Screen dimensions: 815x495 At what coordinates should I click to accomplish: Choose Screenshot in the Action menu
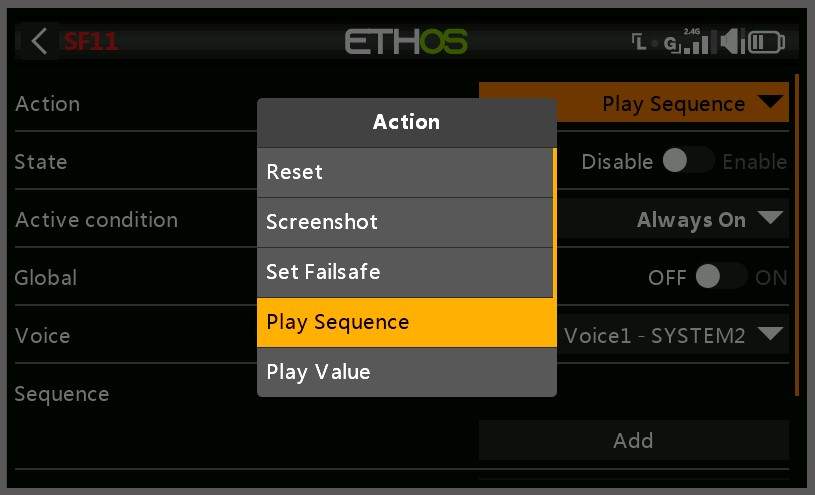click(x=404, y=222)
